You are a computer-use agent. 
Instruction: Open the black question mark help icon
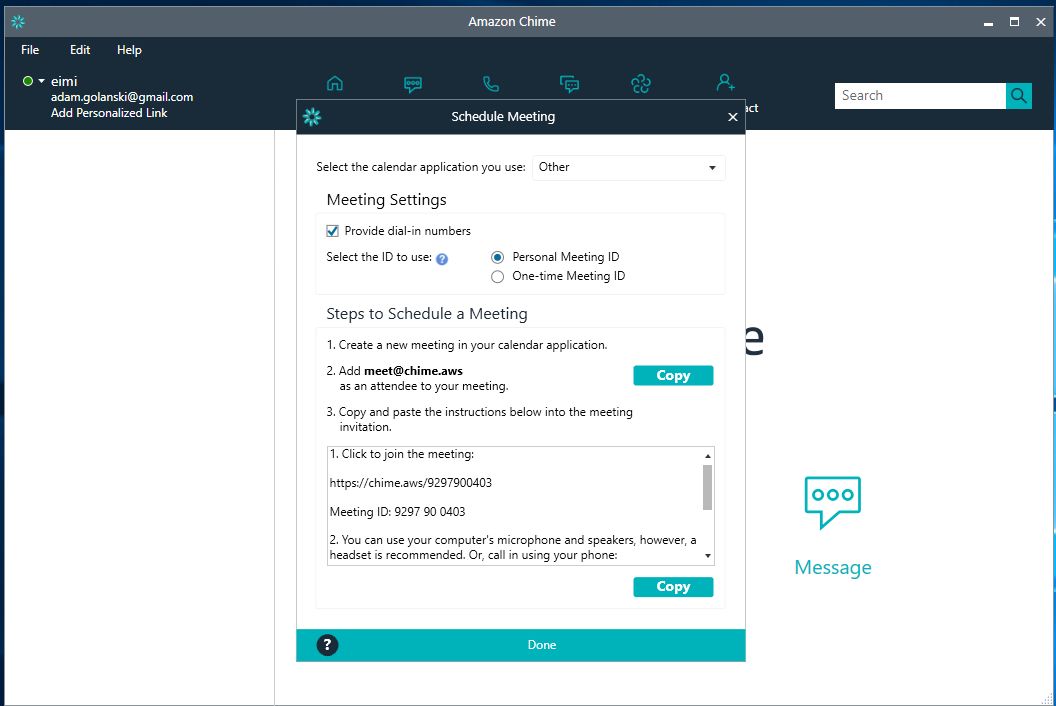327,645
